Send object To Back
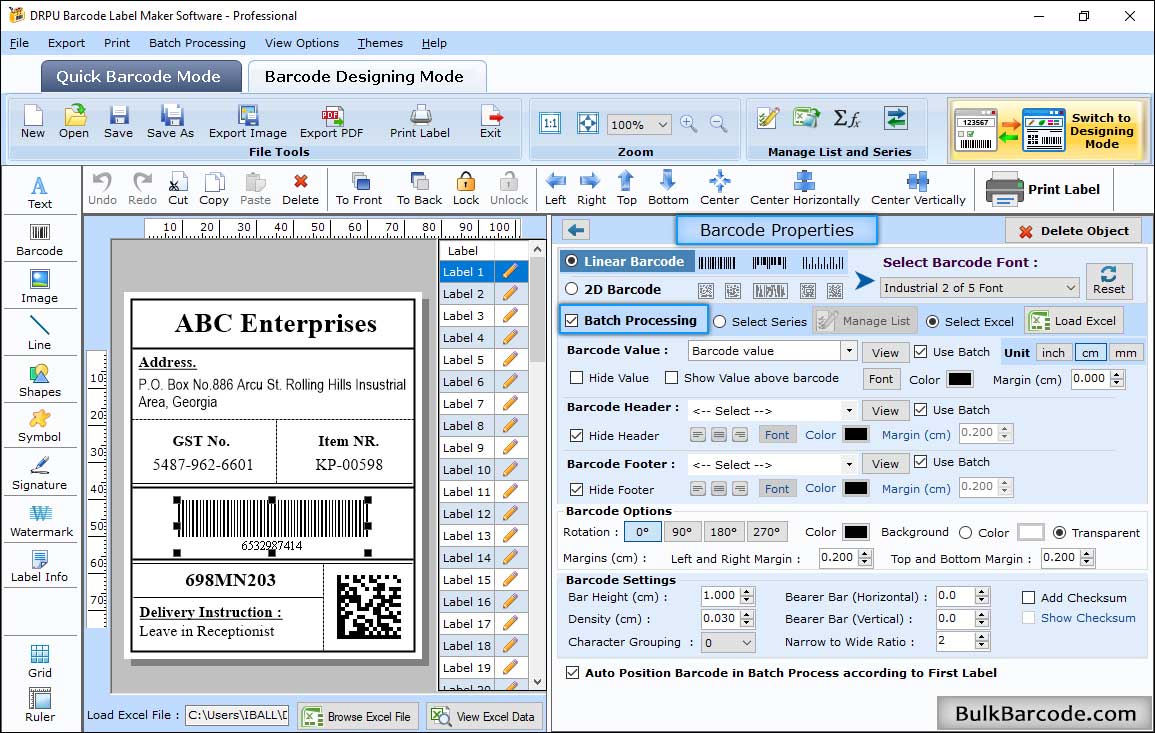This screenshot has height=733, width=1155. coord(419,189)
